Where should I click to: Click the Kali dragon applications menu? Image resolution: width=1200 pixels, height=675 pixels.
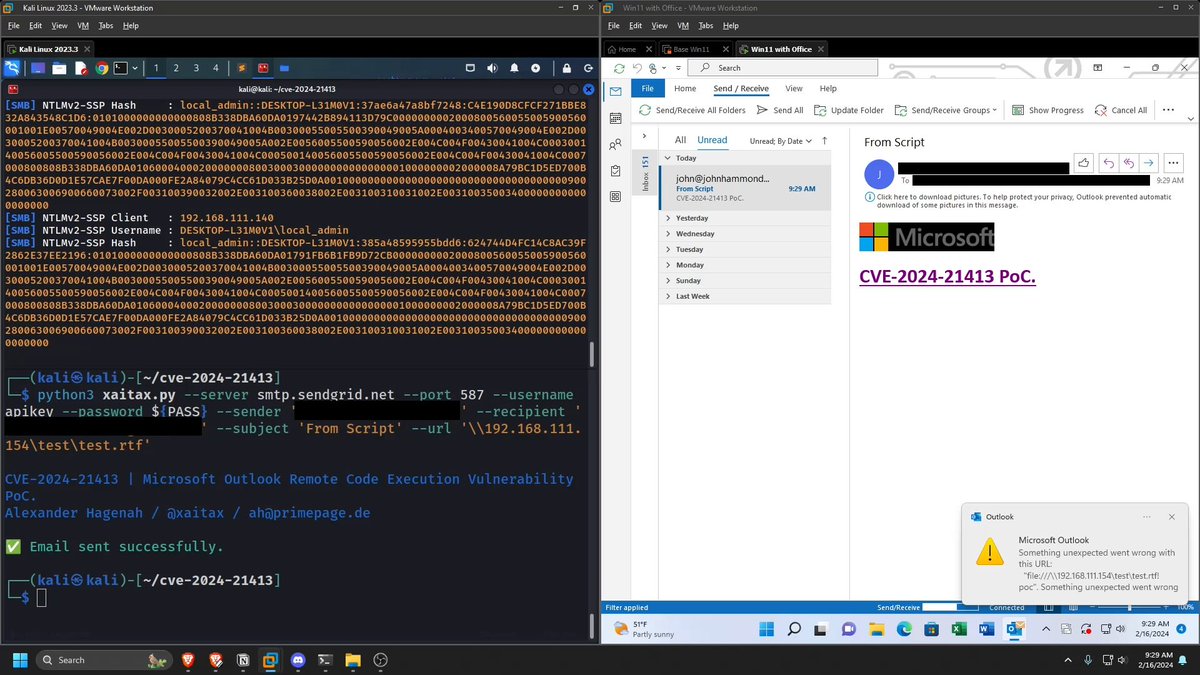tap(12, 68)
